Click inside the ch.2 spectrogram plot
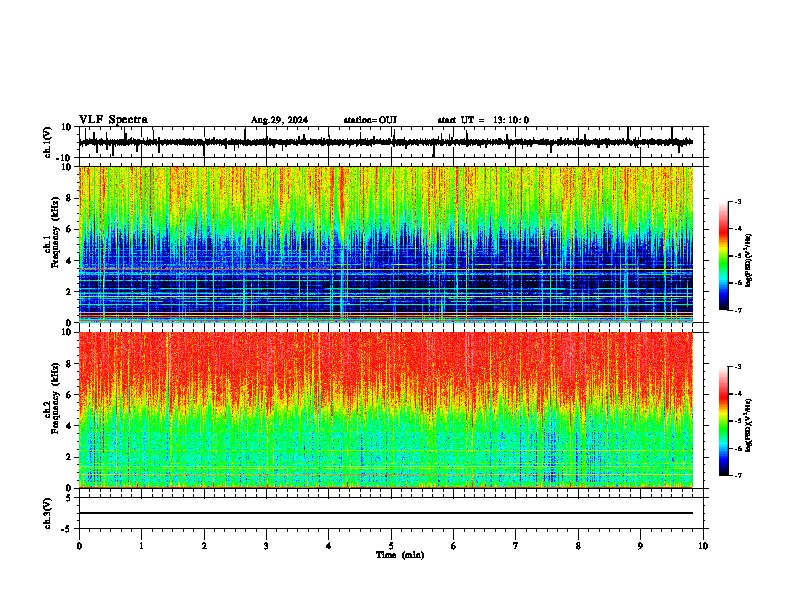Screen dimensions: 792x612 (x=386, y=410)
